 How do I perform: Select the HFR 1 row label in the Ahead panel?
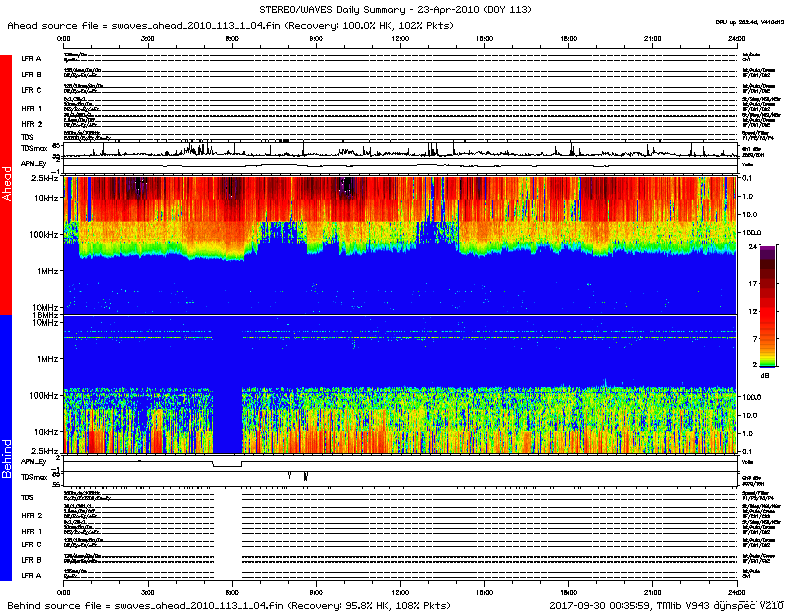click(x=32, y=108)
